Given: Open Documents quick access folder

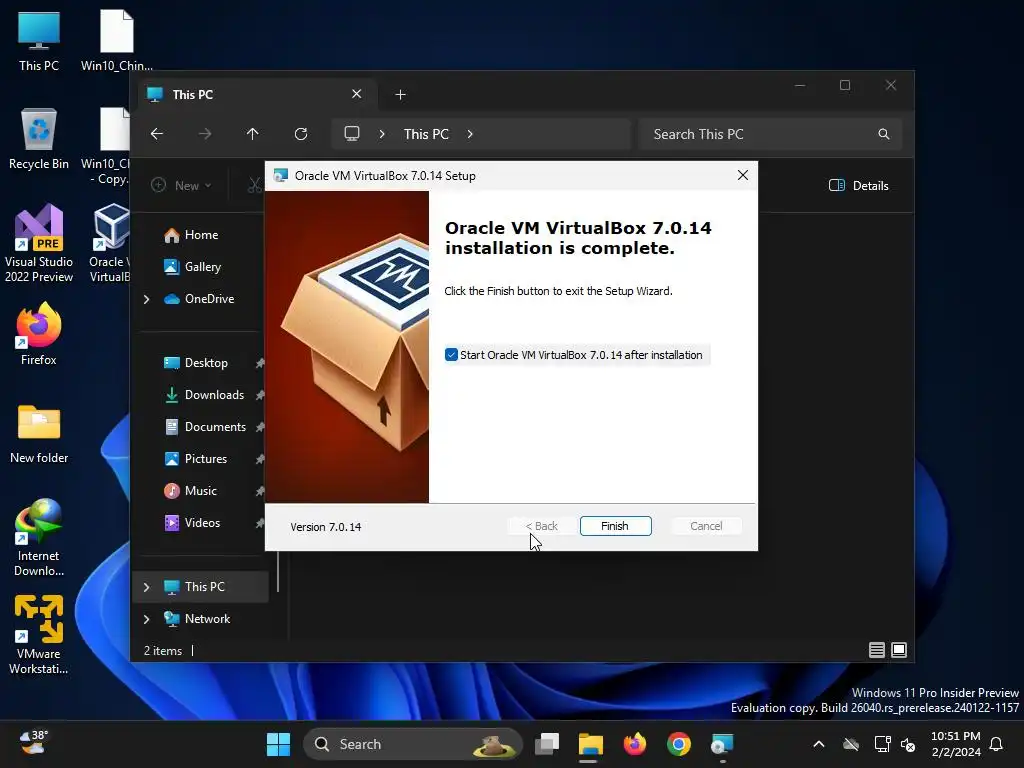Looking at the screenshot, I should [x=205, y=427].
